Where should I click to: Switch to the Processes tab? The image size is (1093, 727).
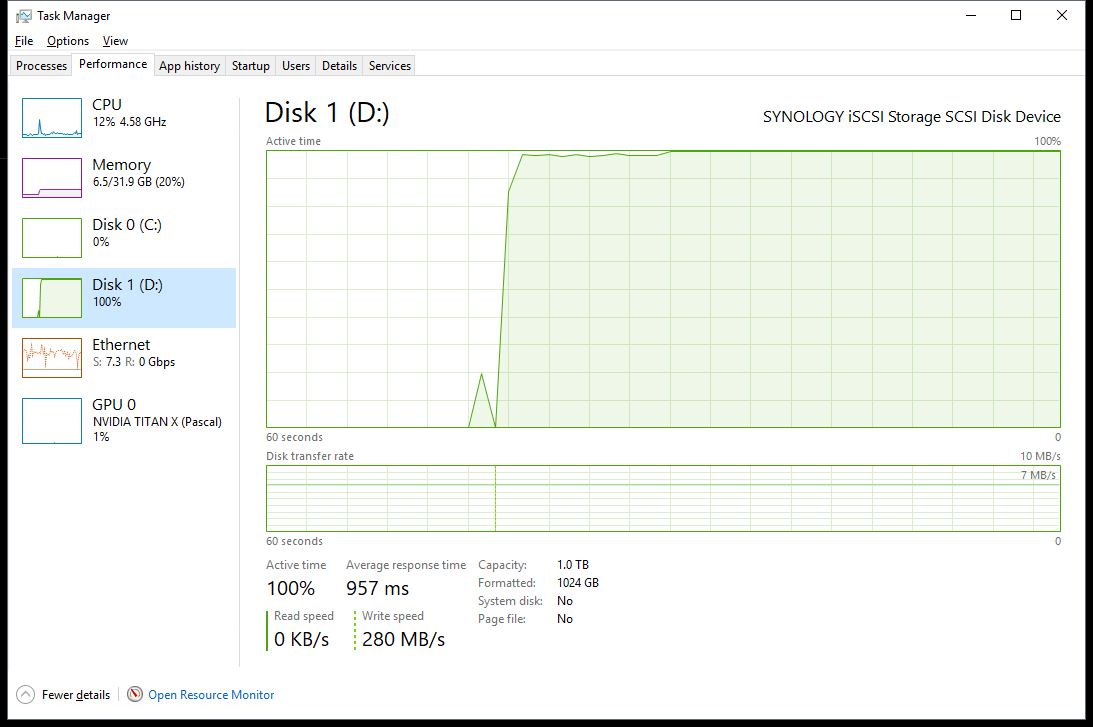coord(42,66)
